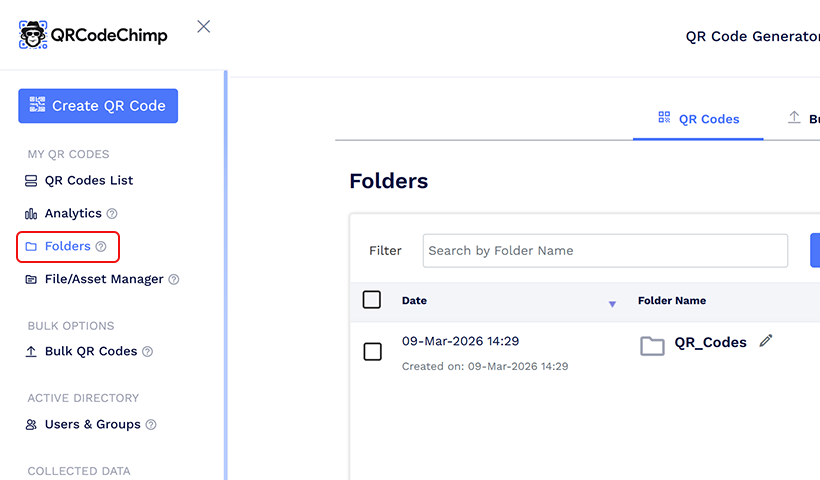
Task: Switch to the QR Codes tab
Action: click(x=699, y=119)
